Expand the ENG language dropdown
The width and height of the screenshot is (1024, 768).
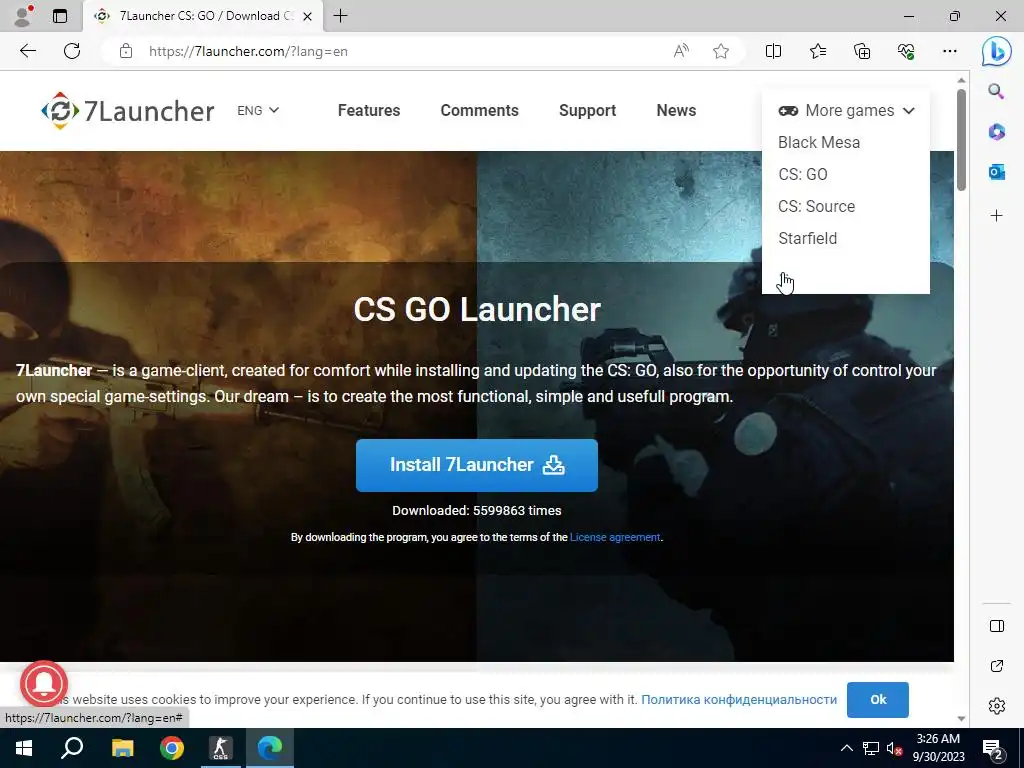coord(258,110)
